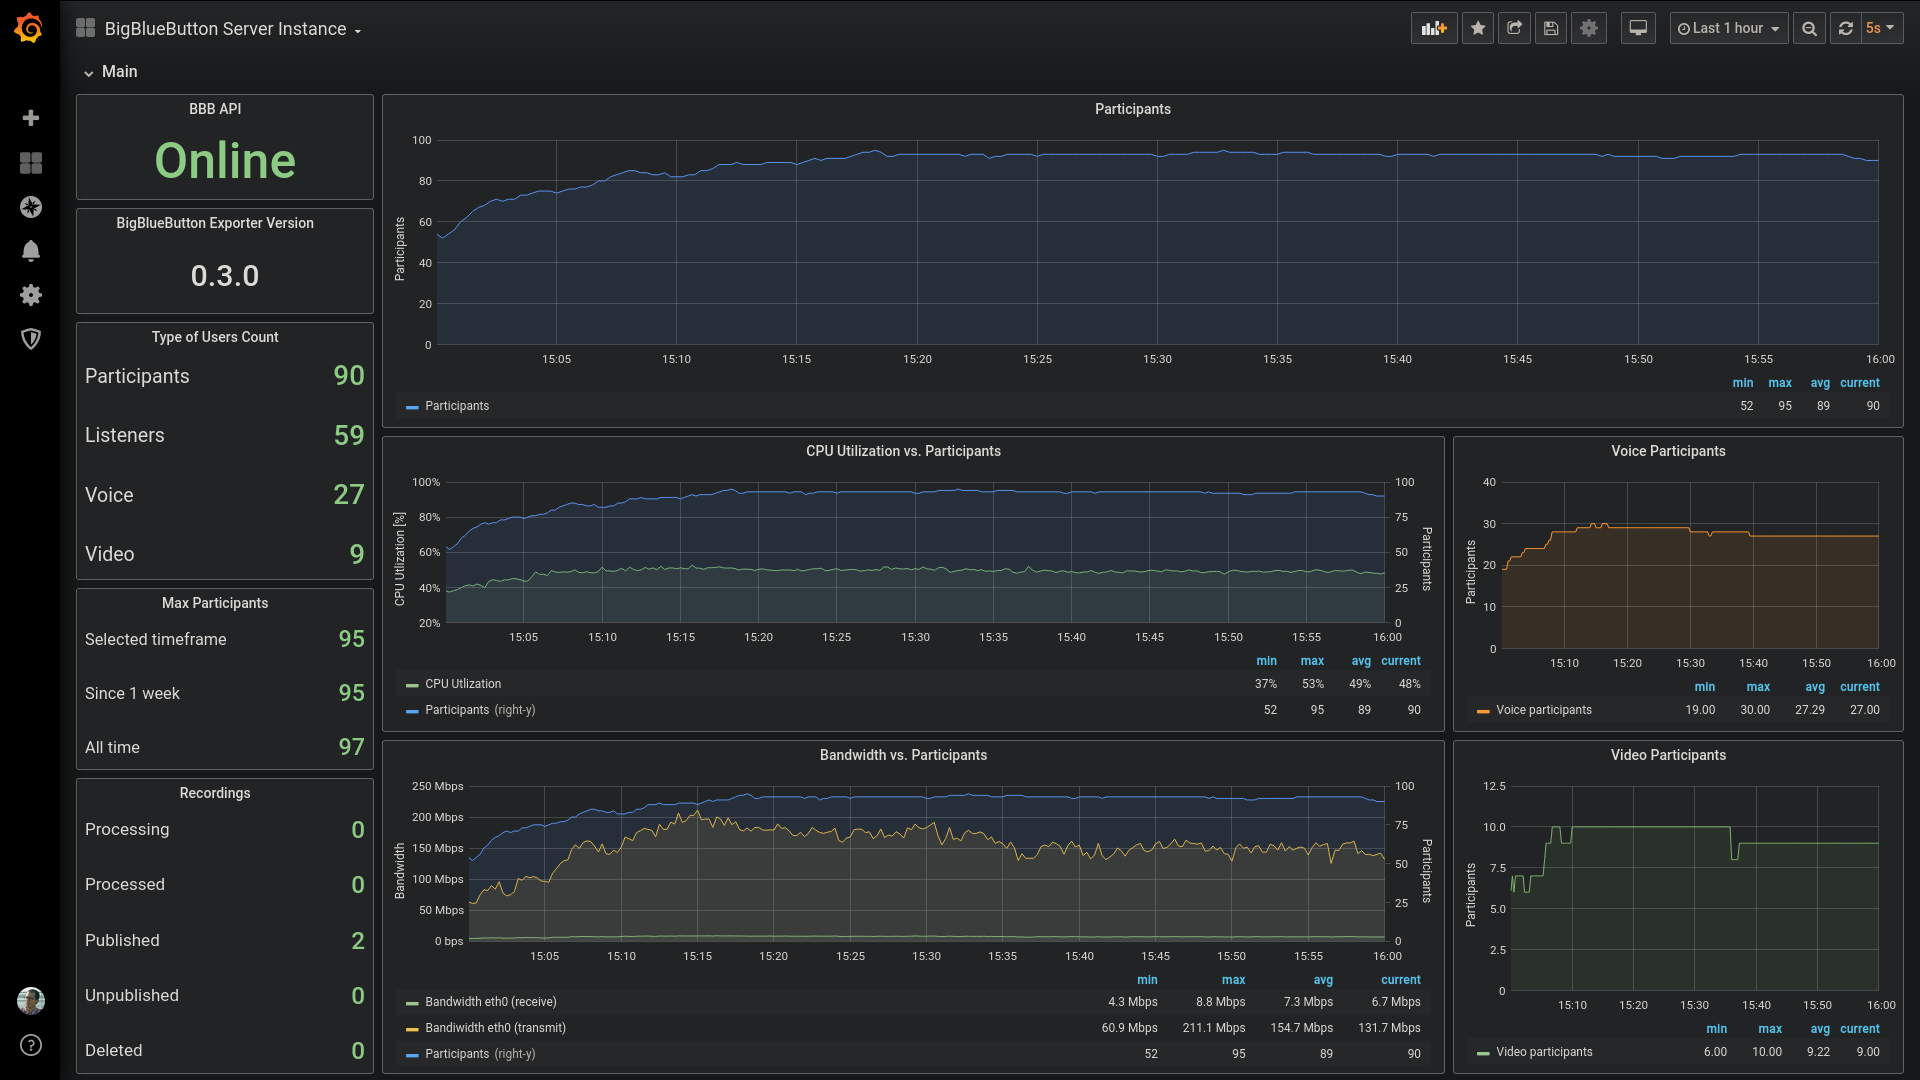Click the Create plus icon in sidebar
Image resolution: width=1920 pixels, height=1080 pixels.
[31, 118]
